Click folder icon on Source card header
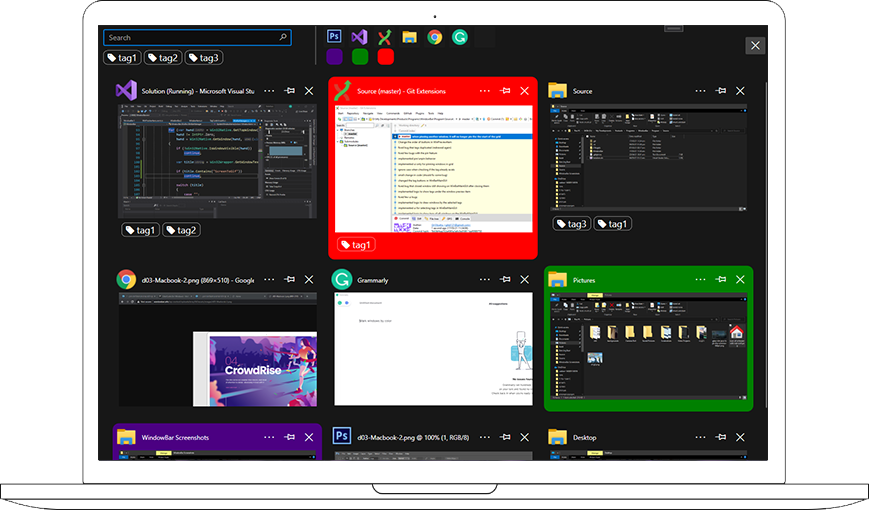This screenshot has width=869, height=510. click(x=557, y=91)
